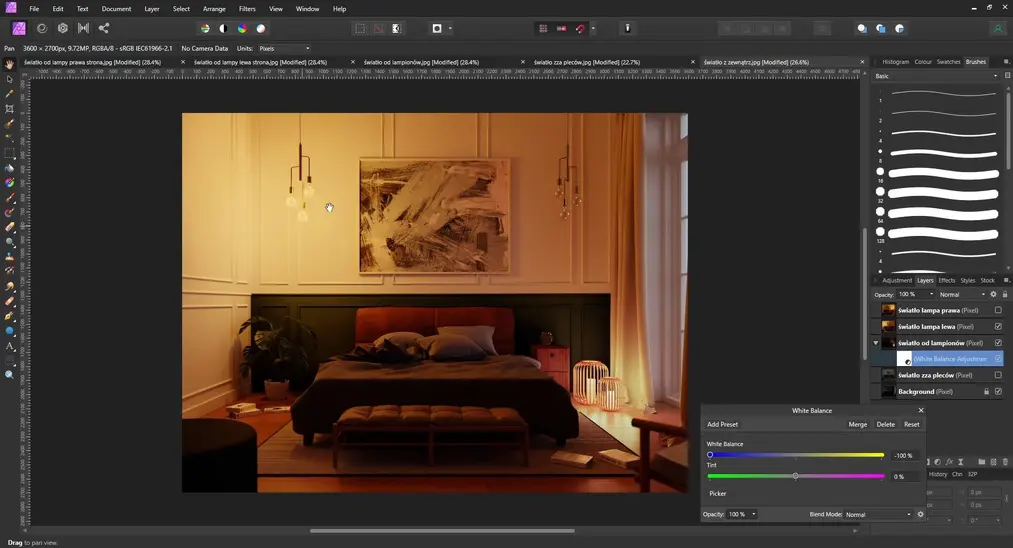1013x548 pixels.
Task: Toggle White Balance Adjustment layer visibility
Action: point(998,359)
